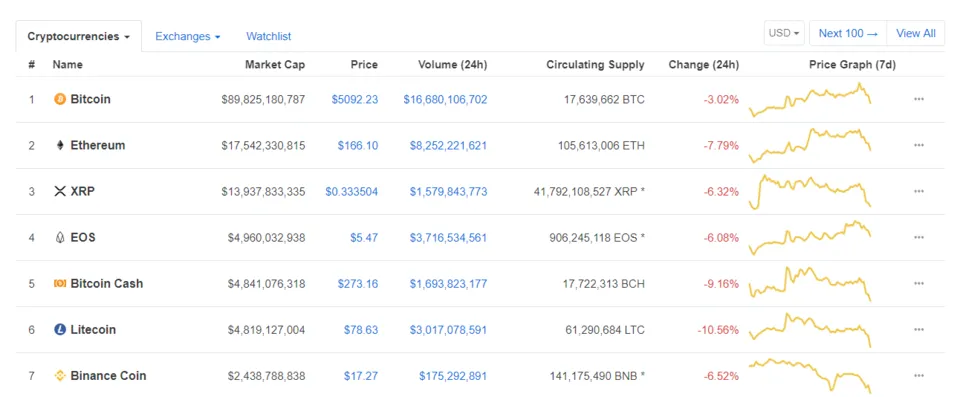Screen dimensions: 960x397
Task: Click the XRP logo icon
Action: [60, 192]
